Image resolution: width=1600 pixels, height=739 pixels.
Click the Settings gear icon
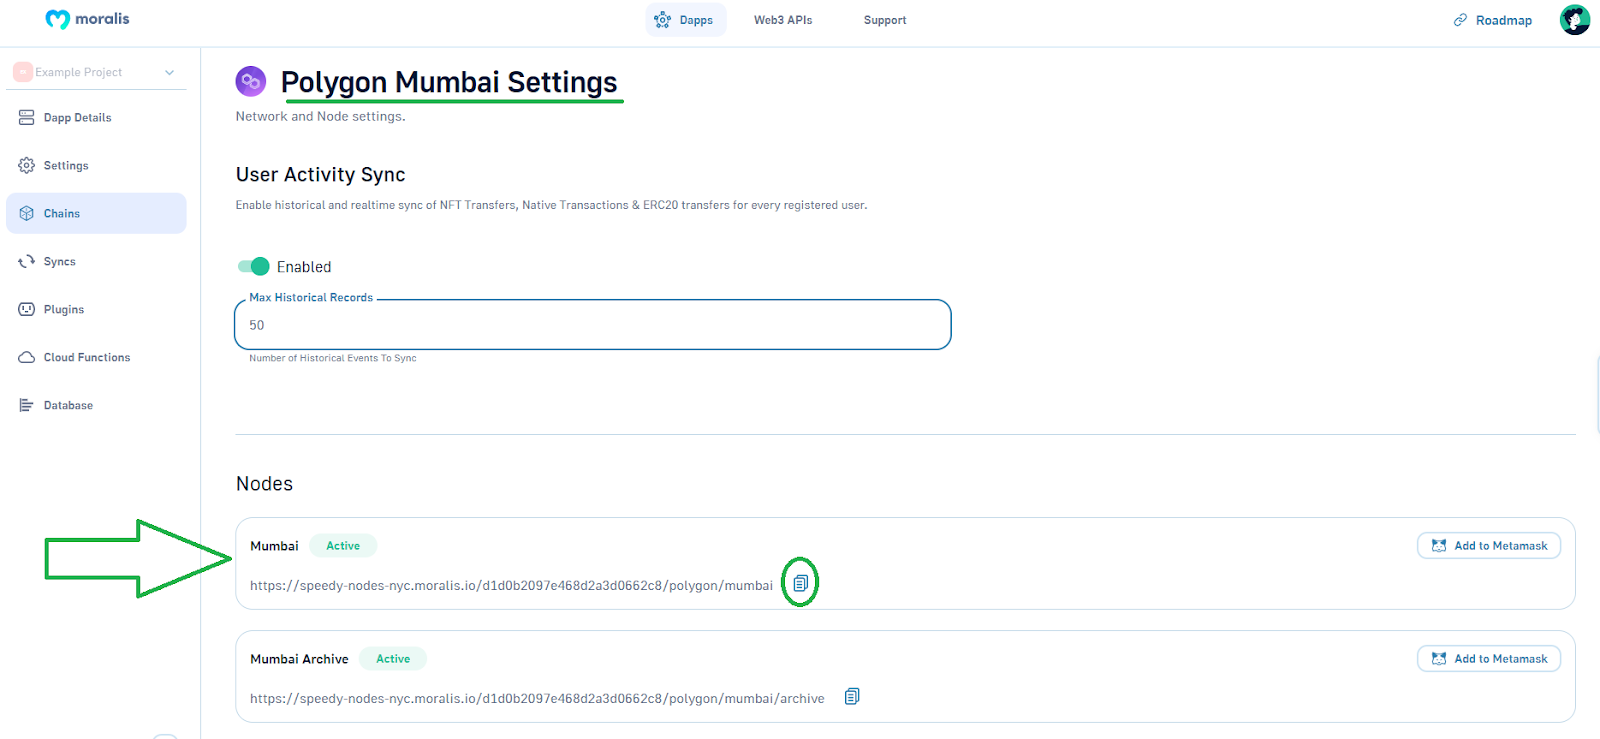[27, 166]
